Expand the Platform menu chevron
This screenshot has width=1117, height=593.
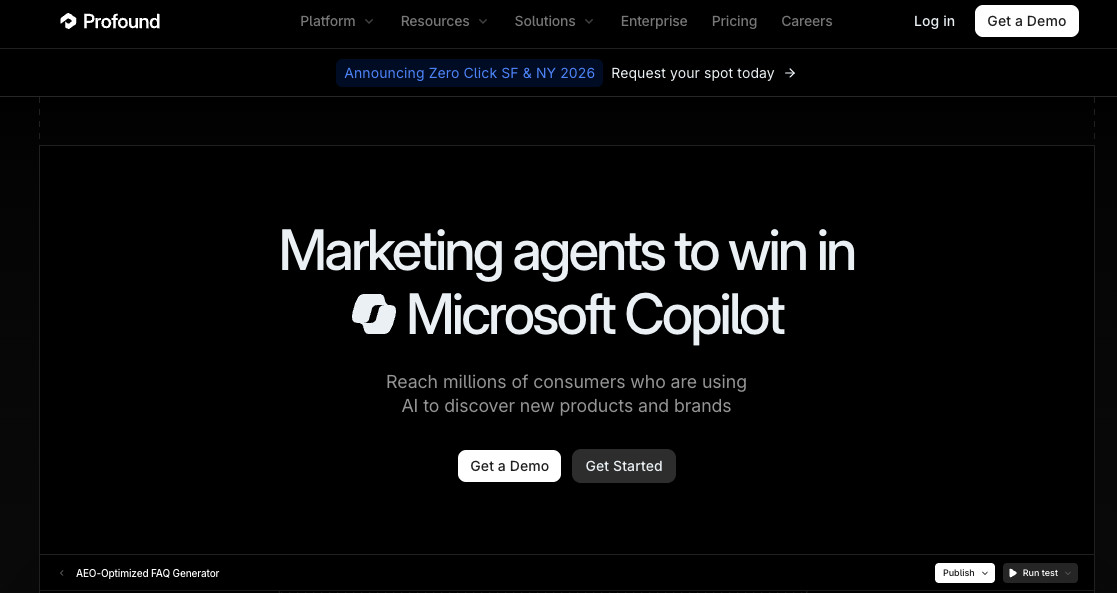pyautogui.click(x=369, y=21)
